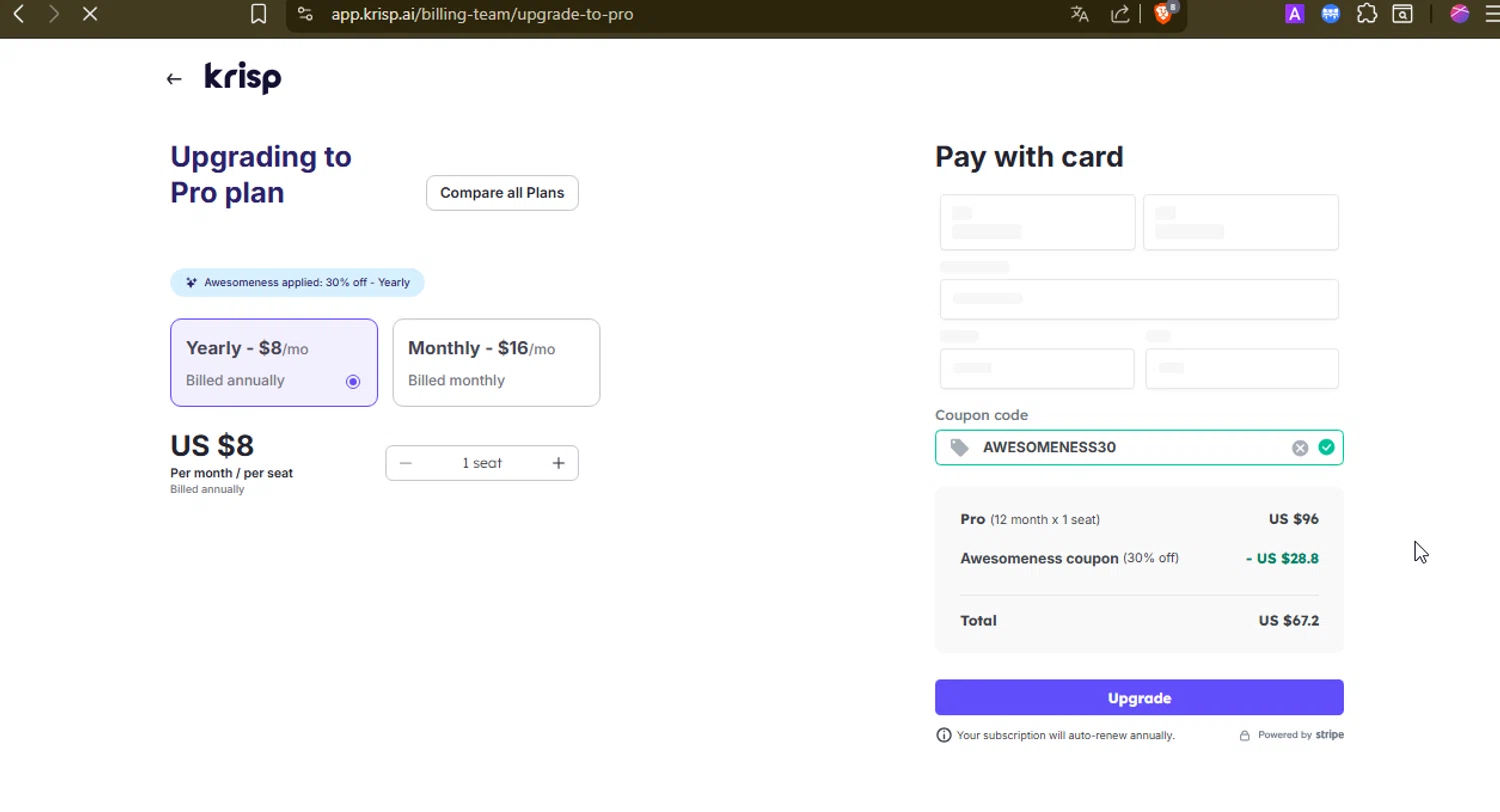This screenshot has width=1500, height=812.
Task: Select the Monthly $16/mo plan
Action: click(x=496, y=363)
